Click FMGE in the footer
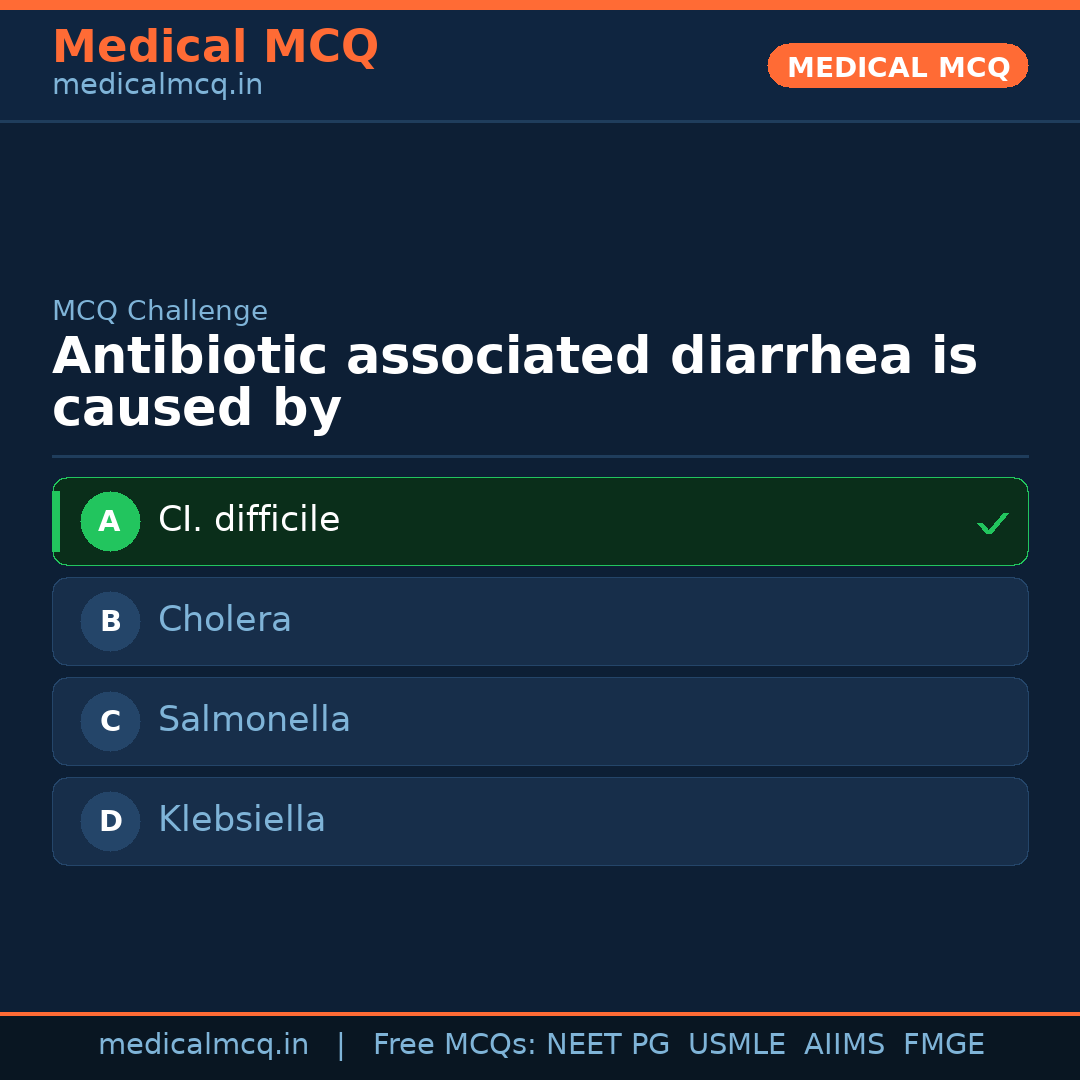1080x1080 pixels. pyautogui.click(x=944, y=1045)
